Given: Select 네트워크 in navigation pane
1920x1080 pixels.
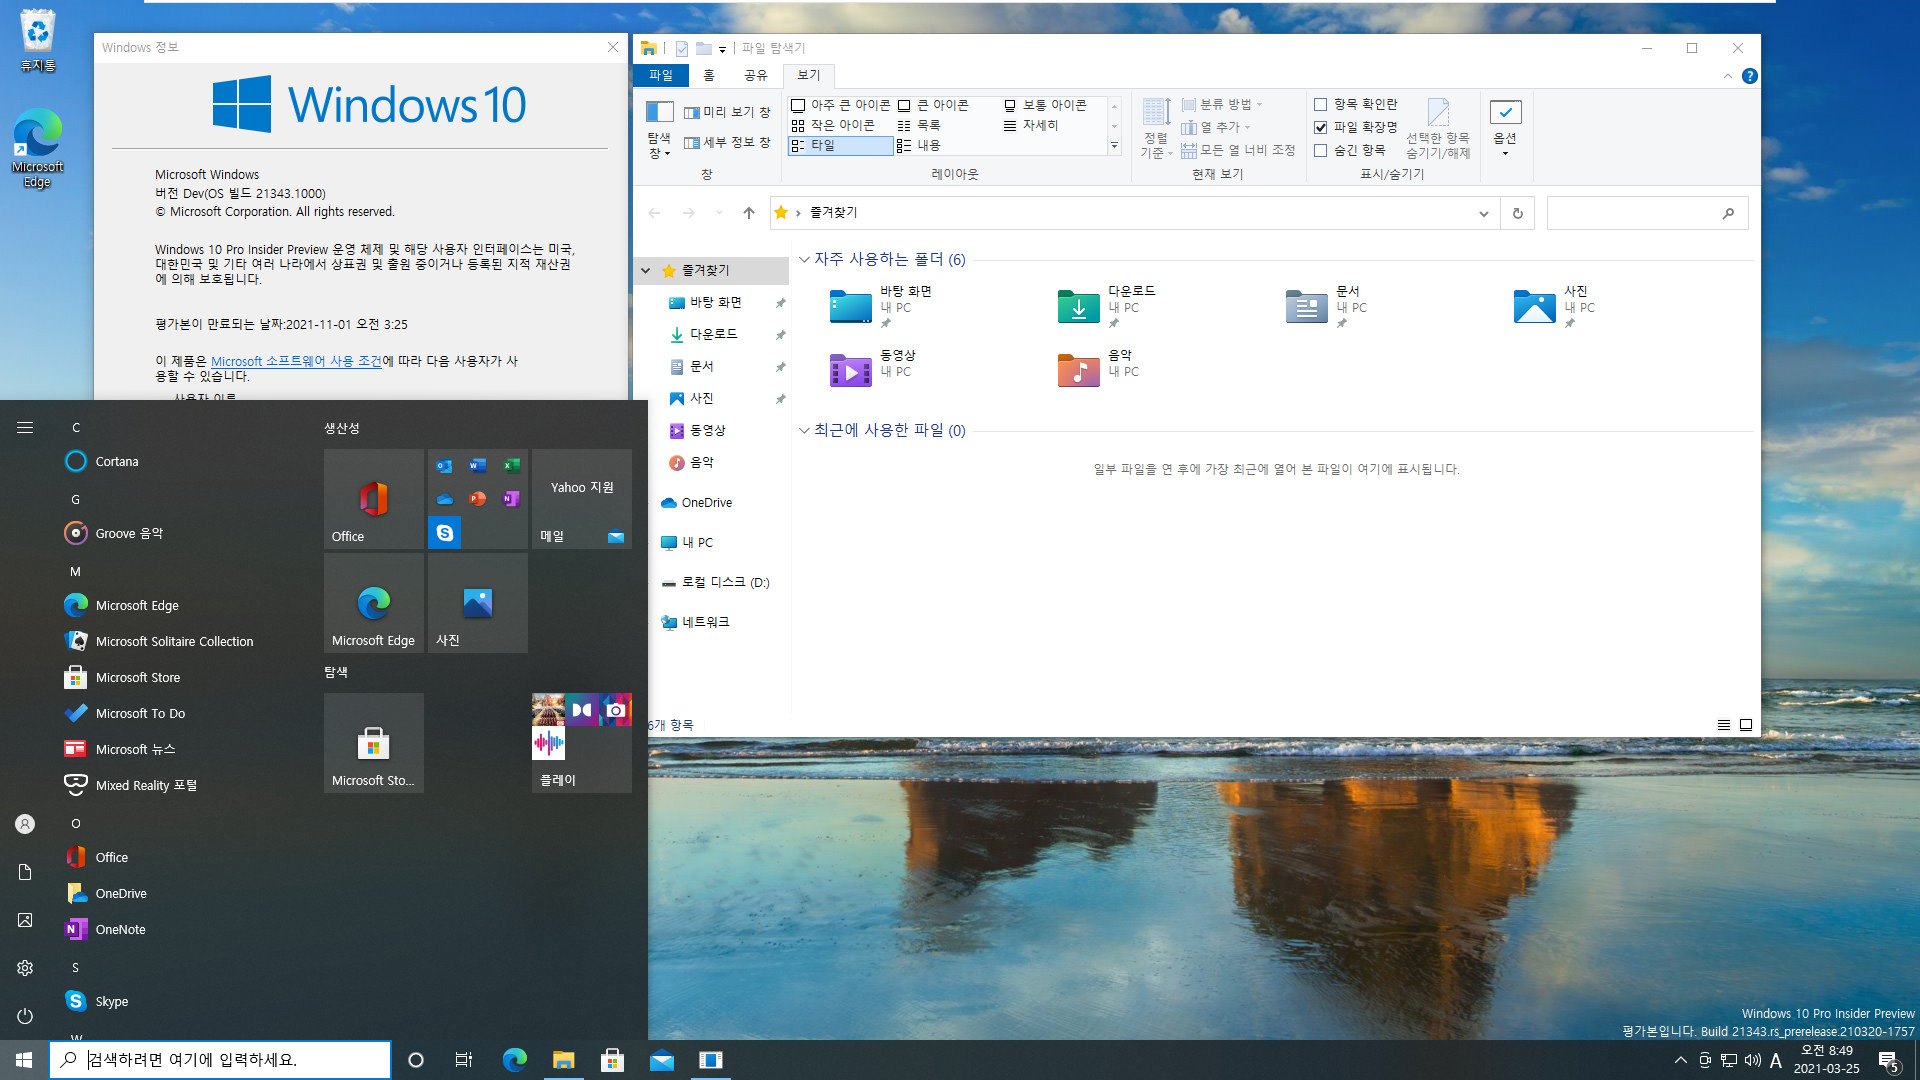Looking at the screenshot, I should pyautogui.click(x=695, y=622).
